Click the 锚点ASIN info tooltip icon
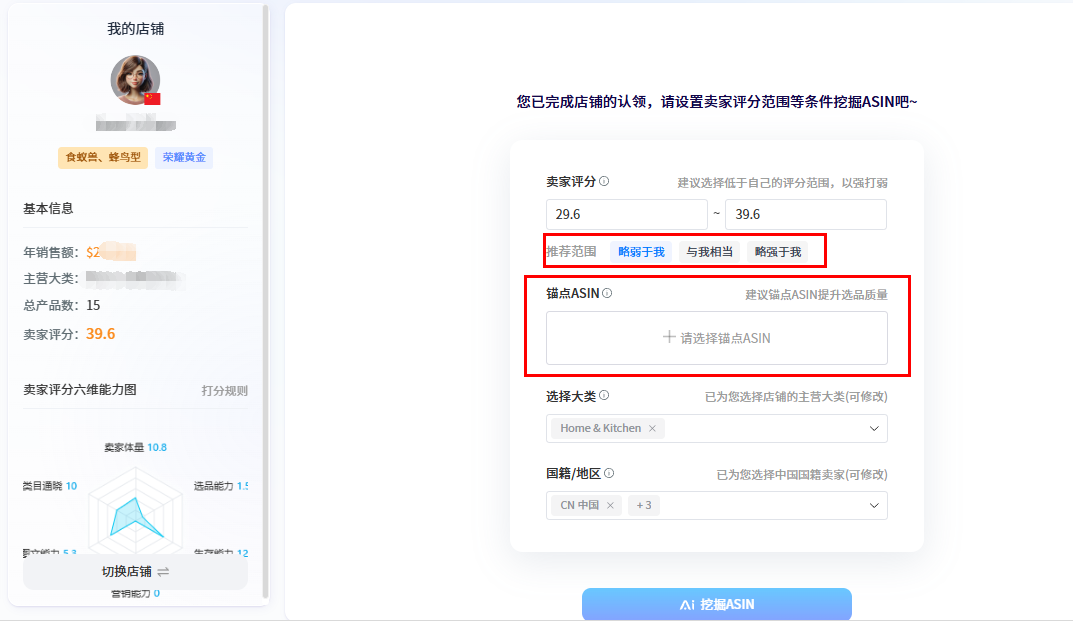This screenshot has width=1073, height=621. click(607, 293)
